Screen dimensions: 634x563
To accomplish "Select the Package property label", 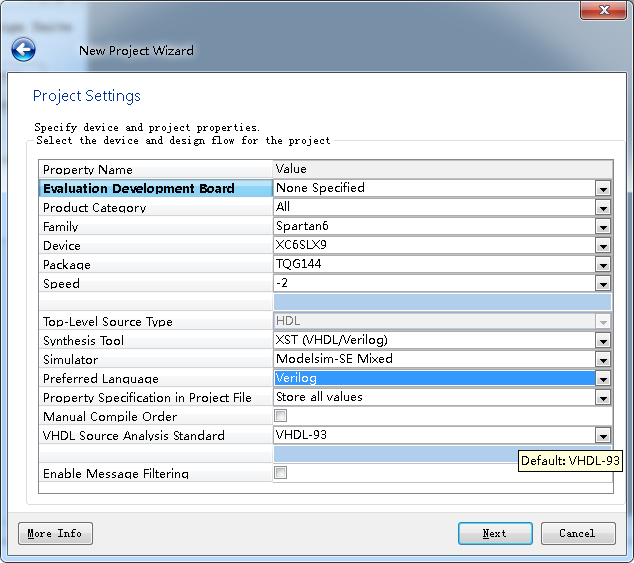I will click(x=67, y=265).
